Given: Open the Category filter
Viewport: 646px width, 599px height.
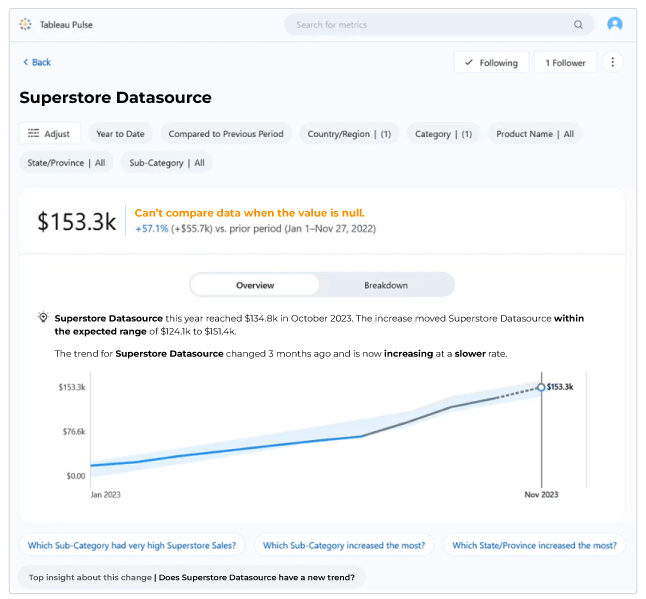Looking at the screenshot, I should 443,134.
